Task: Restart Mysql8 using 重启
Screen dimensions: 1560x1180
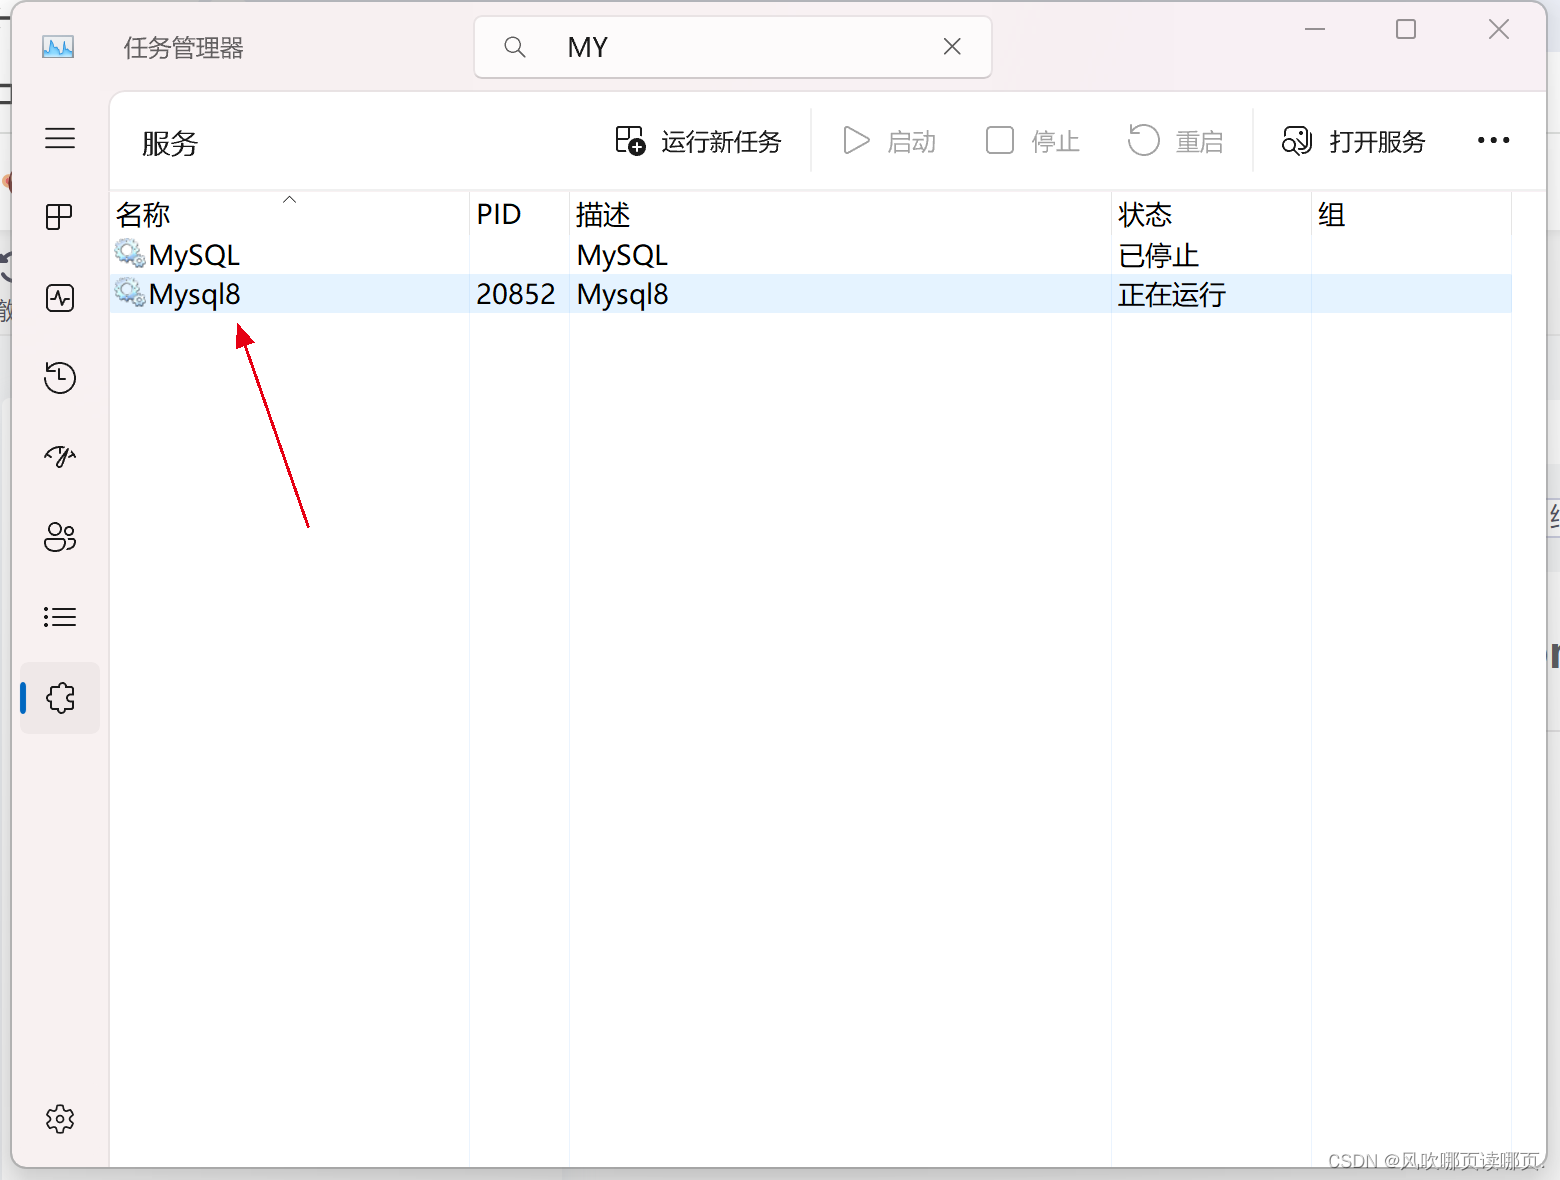Action: pos(1176,141)
